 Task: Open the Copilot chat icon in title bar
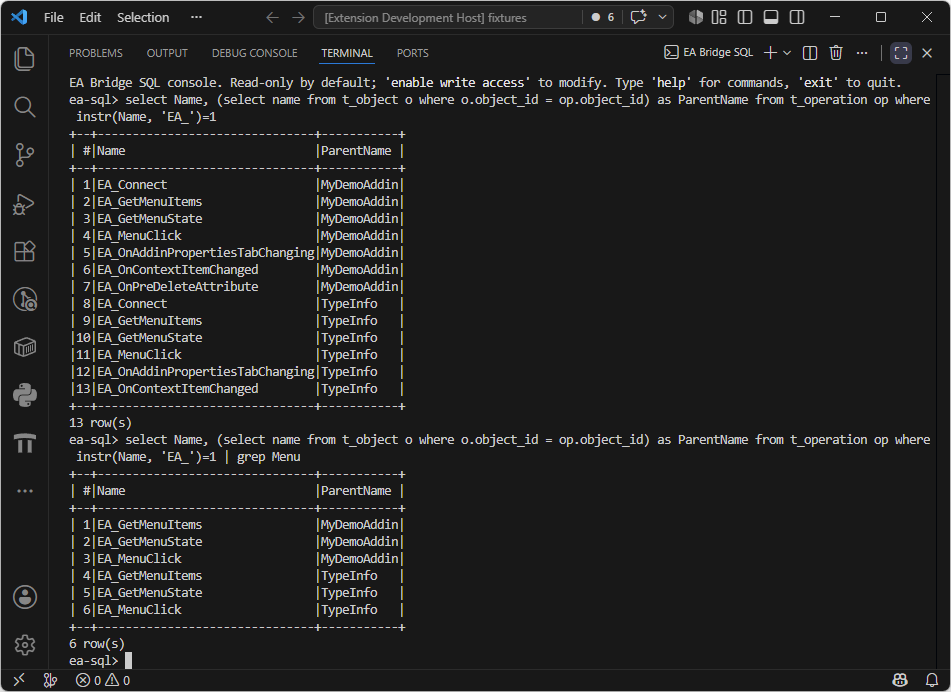(x=638, y=17)
